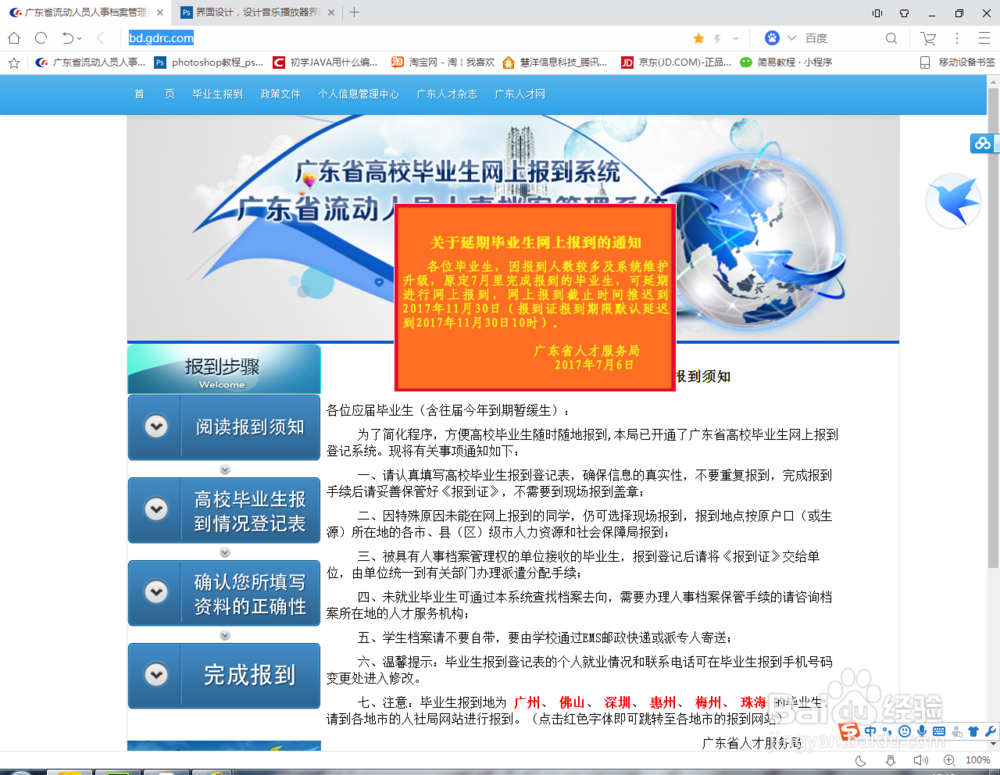This screenshot has width=1000, height=775.
Task: Click the phone vibrate icon in title bar
Action: tap(877, 13)
